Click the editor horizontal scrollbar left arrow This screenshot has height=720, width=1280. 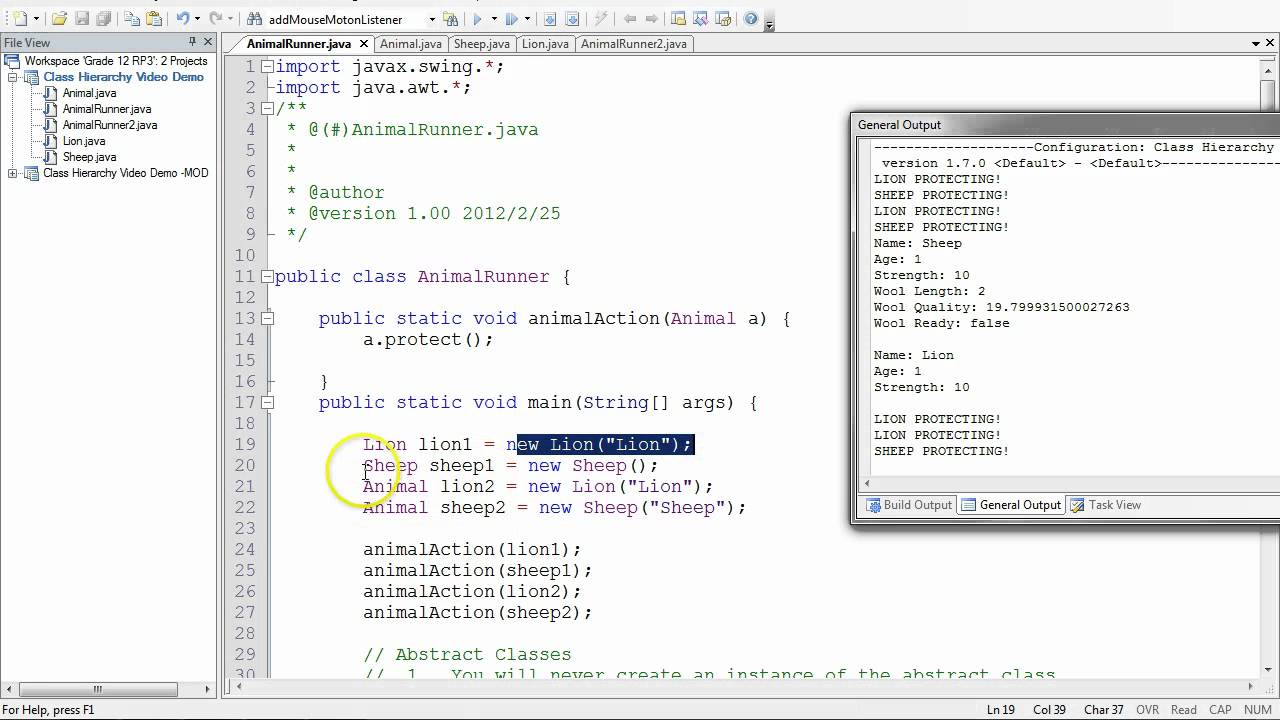237,687
